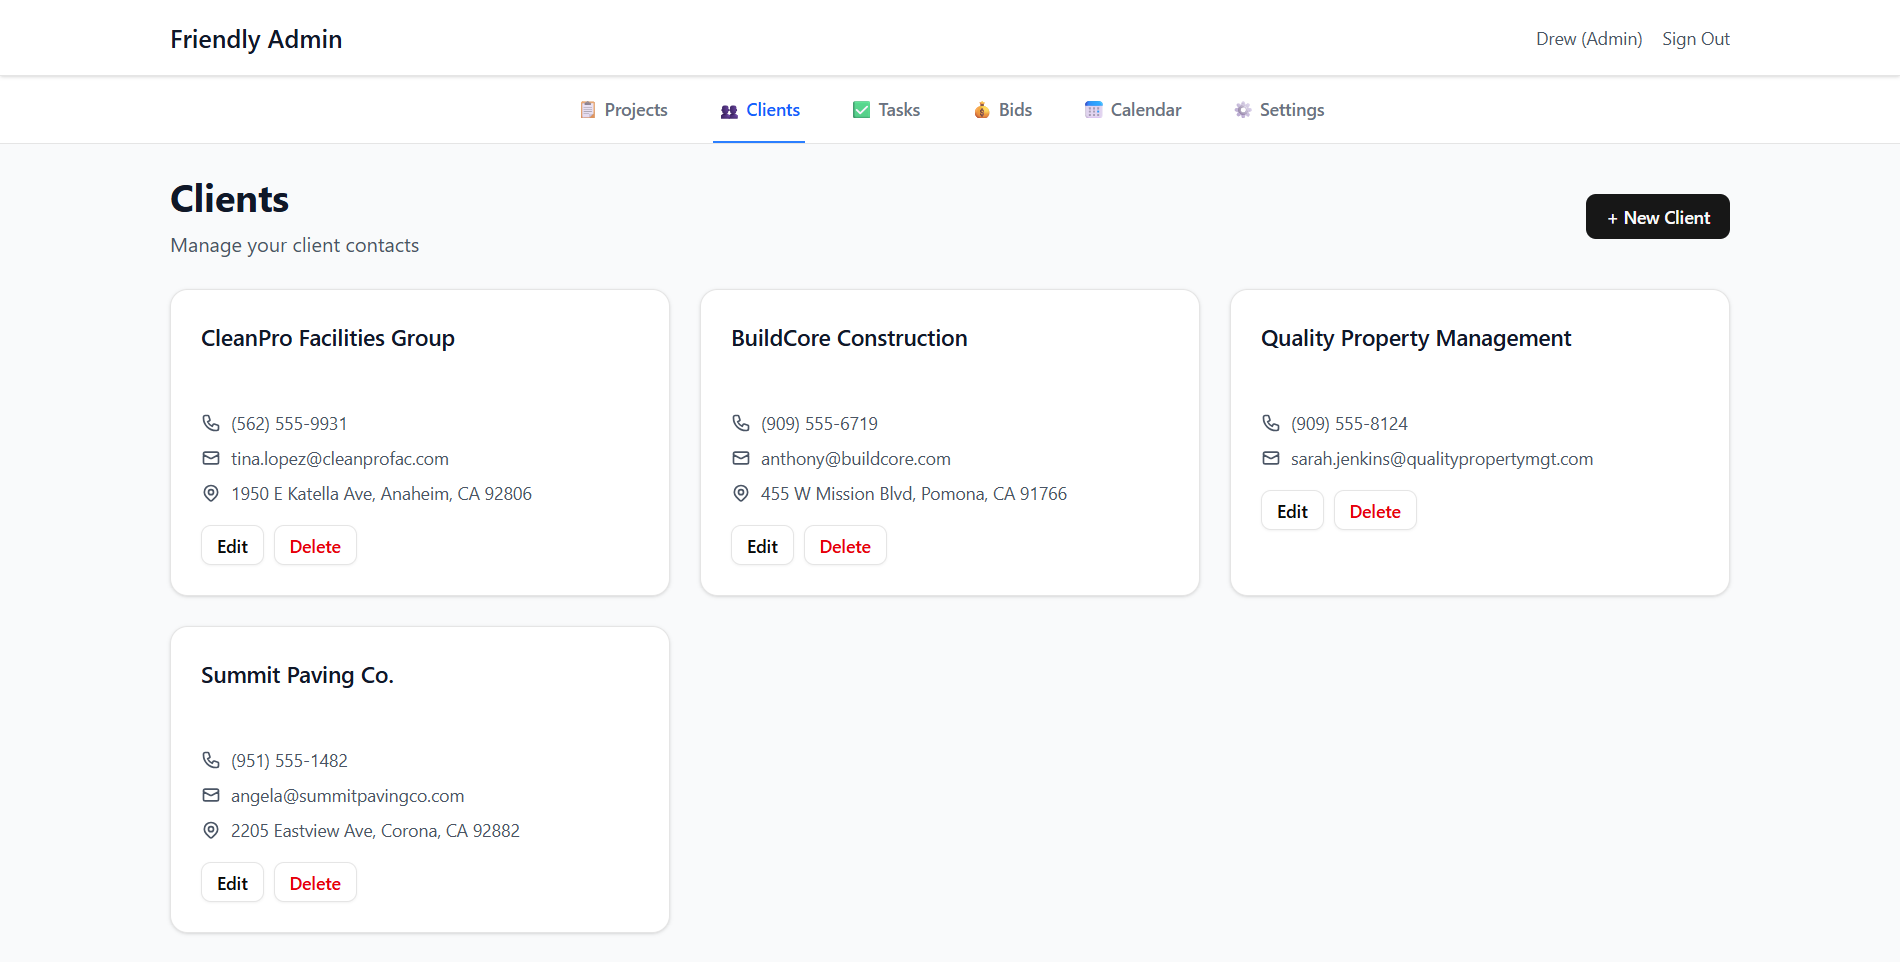Click the phone icon on BuildCore Construction card

point(741,423)
